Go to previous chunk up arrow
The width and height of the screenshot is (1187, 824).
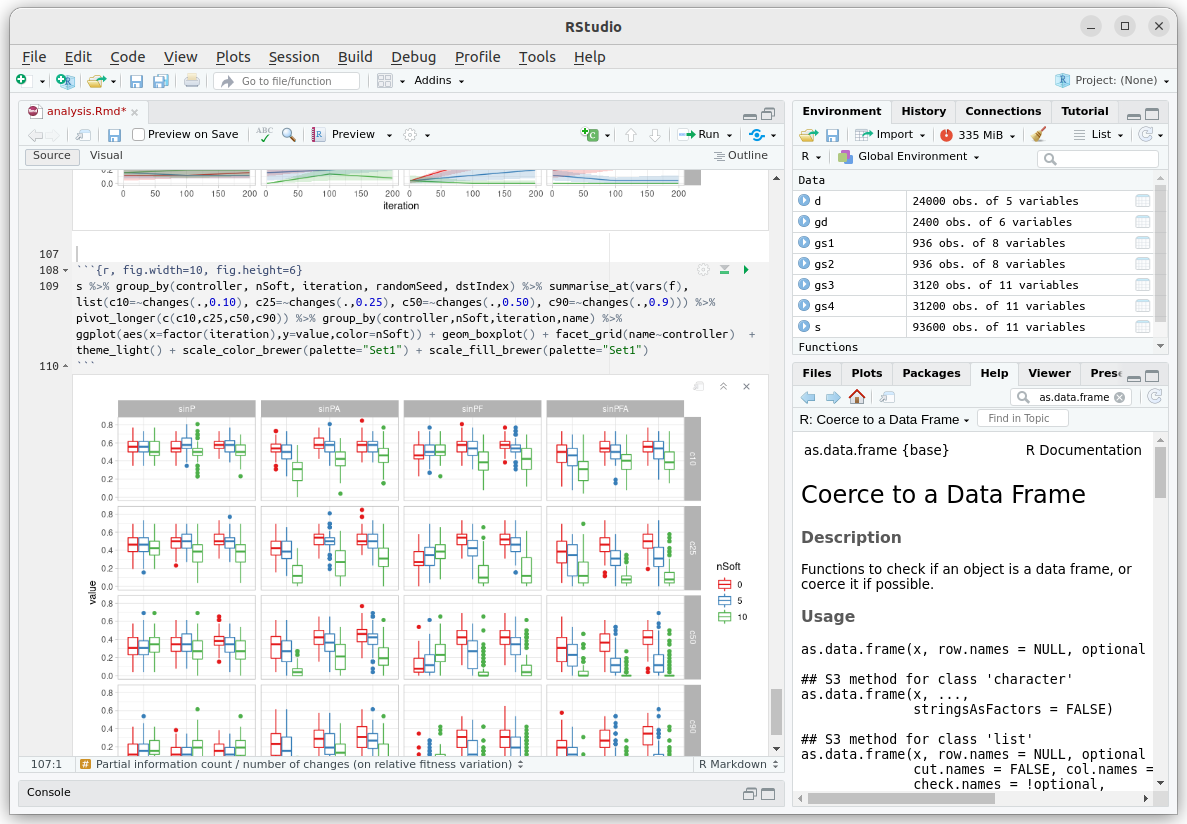coord(631,135)
